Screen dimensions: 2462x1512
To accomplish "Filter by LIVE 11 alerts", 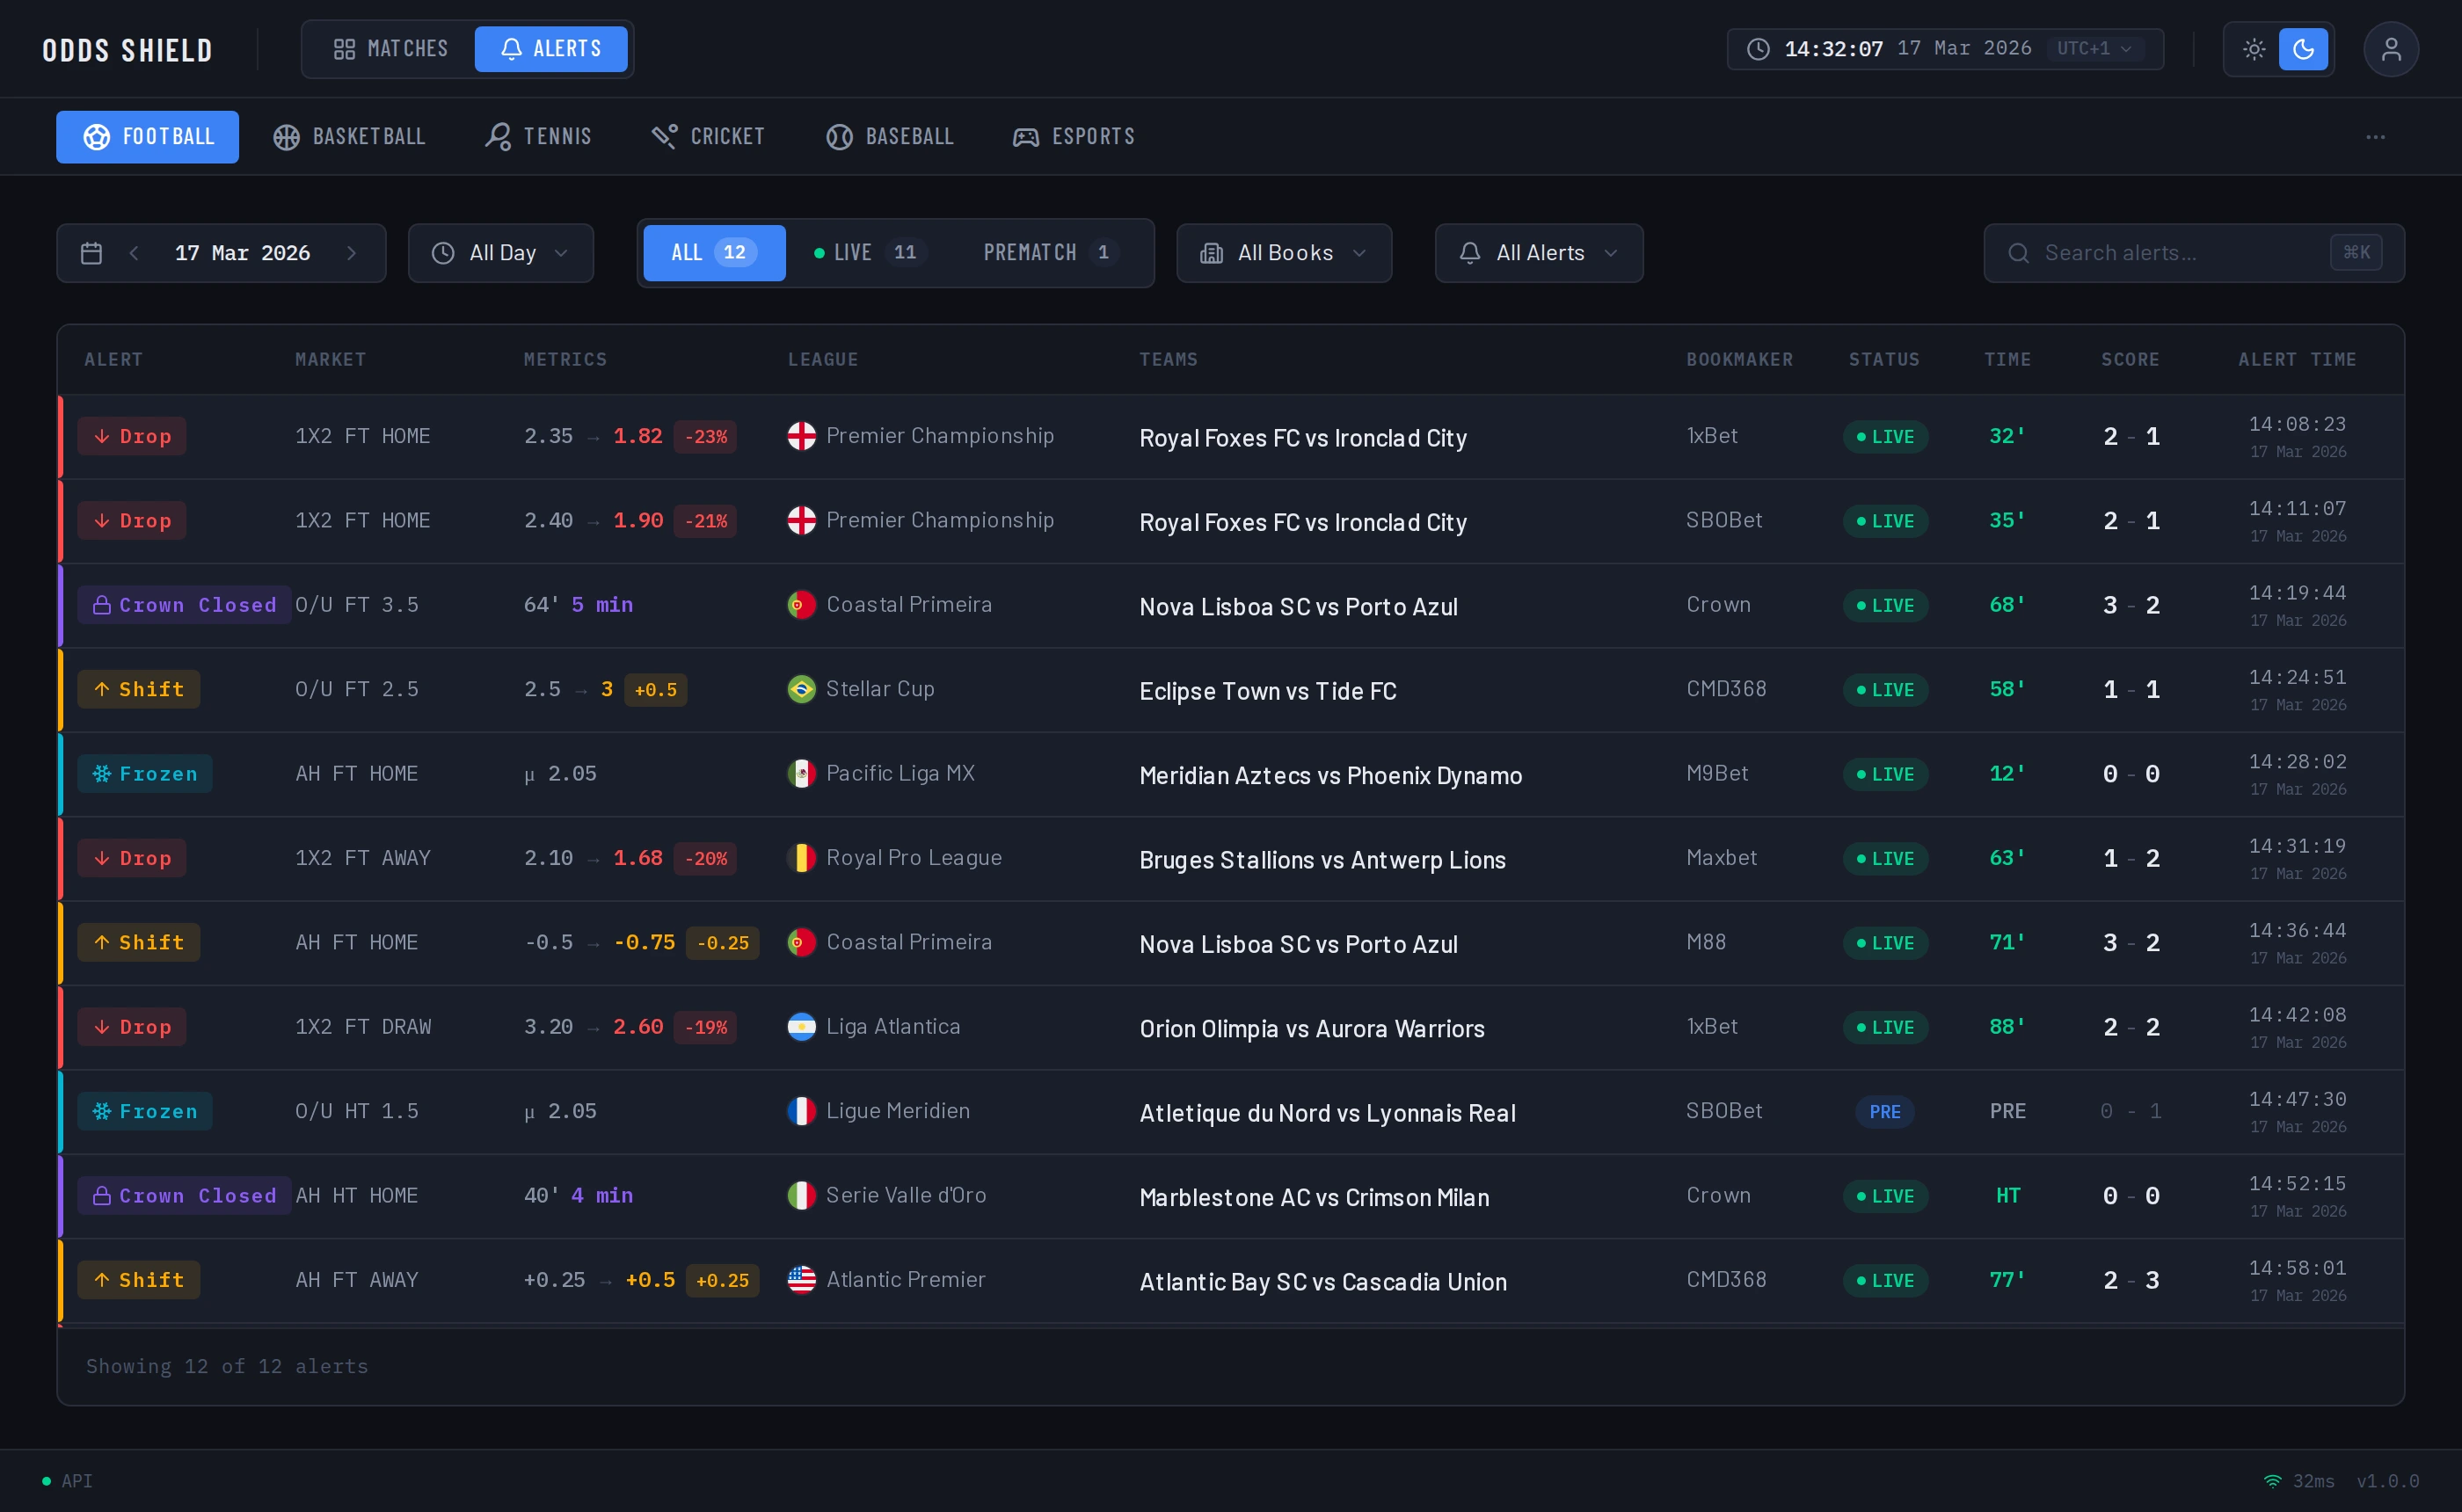I will click(x=871, y=253).
